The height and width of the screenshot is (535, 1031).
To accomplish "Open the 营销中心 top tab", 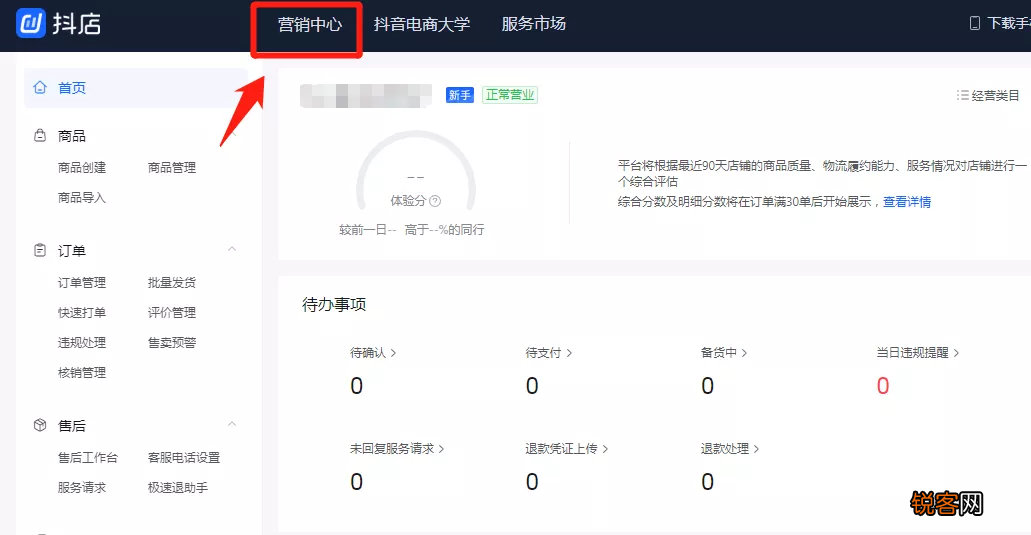I will [310, 24].
